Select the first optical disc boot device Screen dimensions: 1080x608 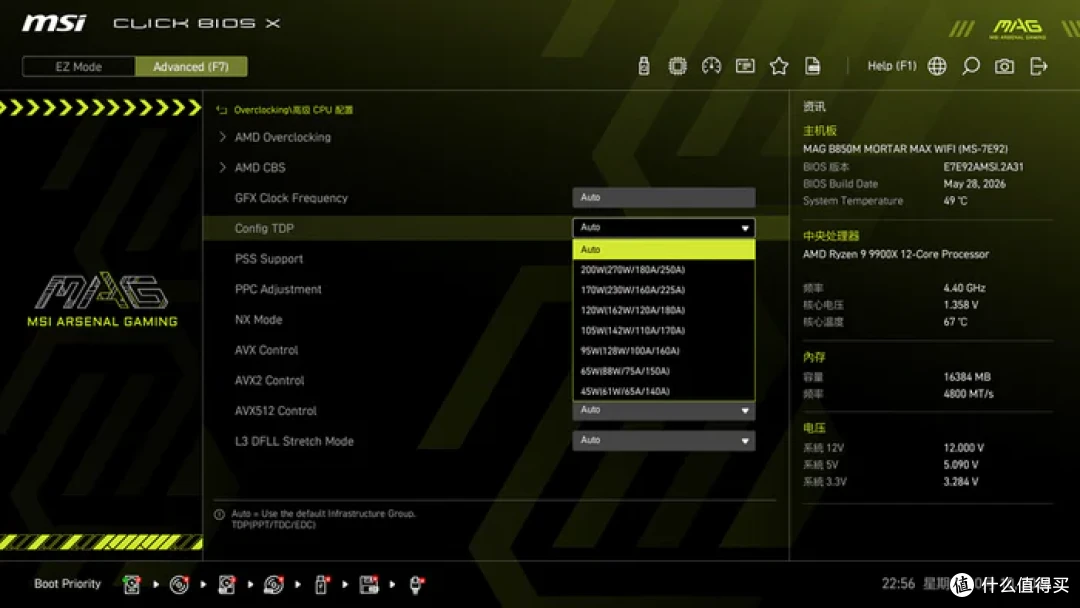(179, 585)
